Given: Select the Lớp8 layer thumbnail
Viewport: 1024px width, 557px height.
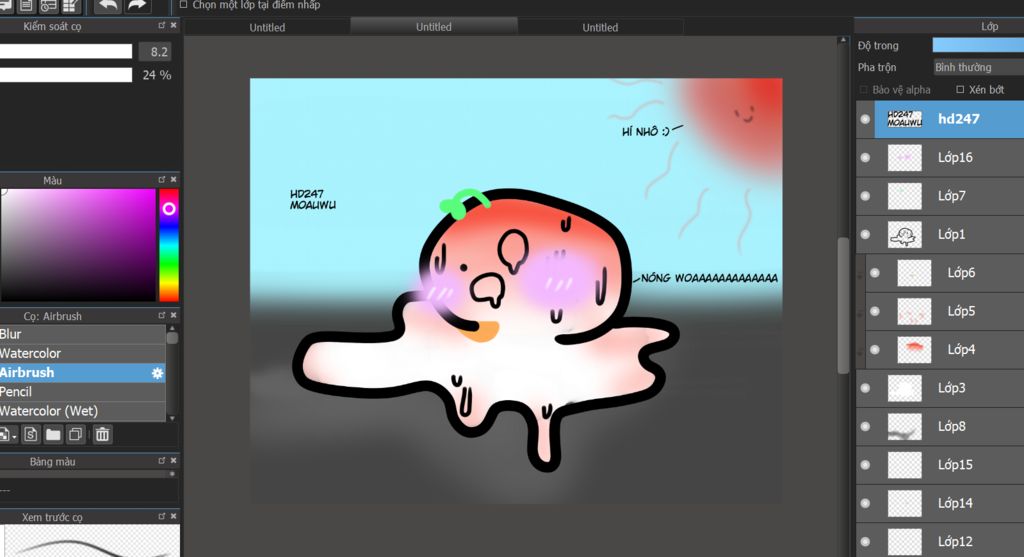Looking at the screenshot, I should pos(904,426).
